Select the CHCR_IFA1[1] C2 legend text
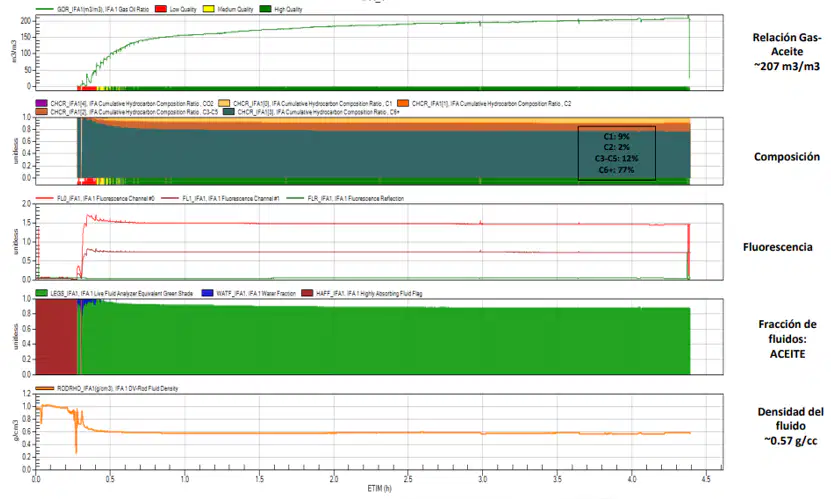The image size is (831, 499). (x=492, y=104)
